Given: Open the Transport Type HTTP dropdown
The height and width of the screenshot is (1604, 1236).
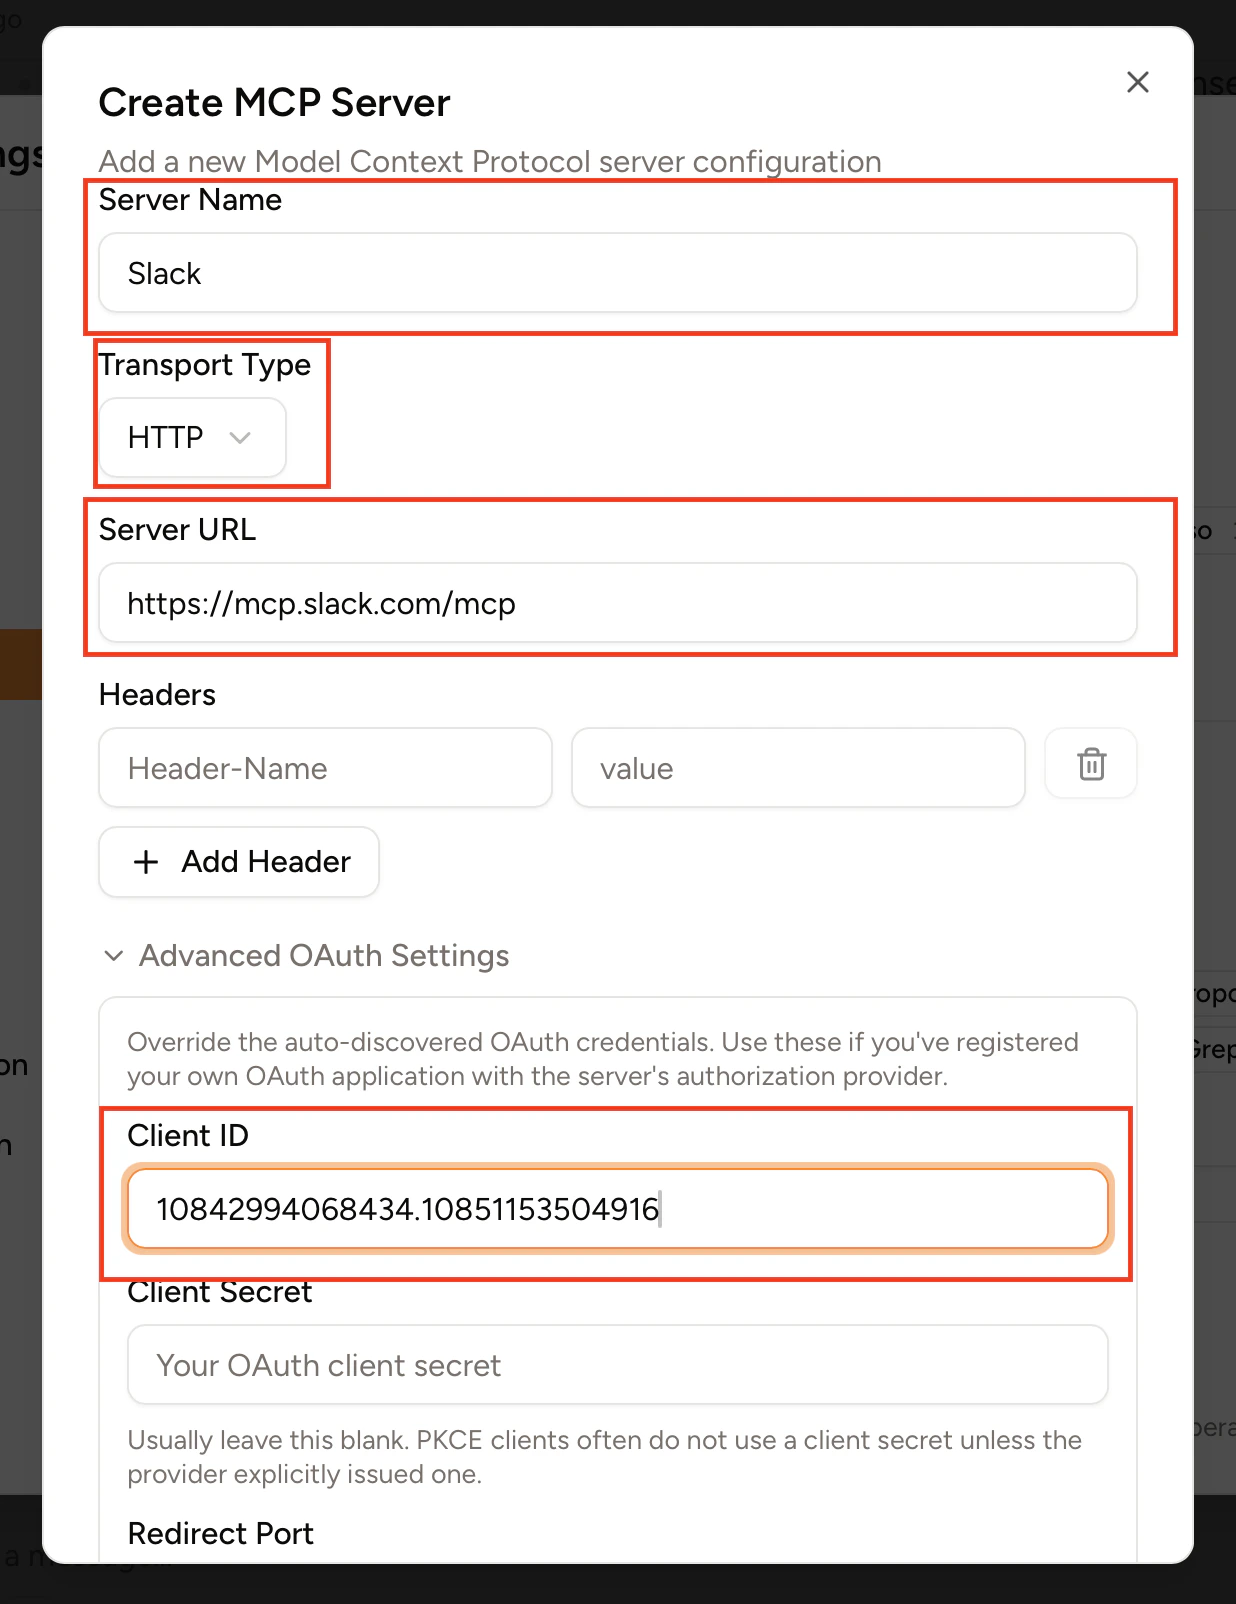Looking at the screenshot, I should pos(192,437).
